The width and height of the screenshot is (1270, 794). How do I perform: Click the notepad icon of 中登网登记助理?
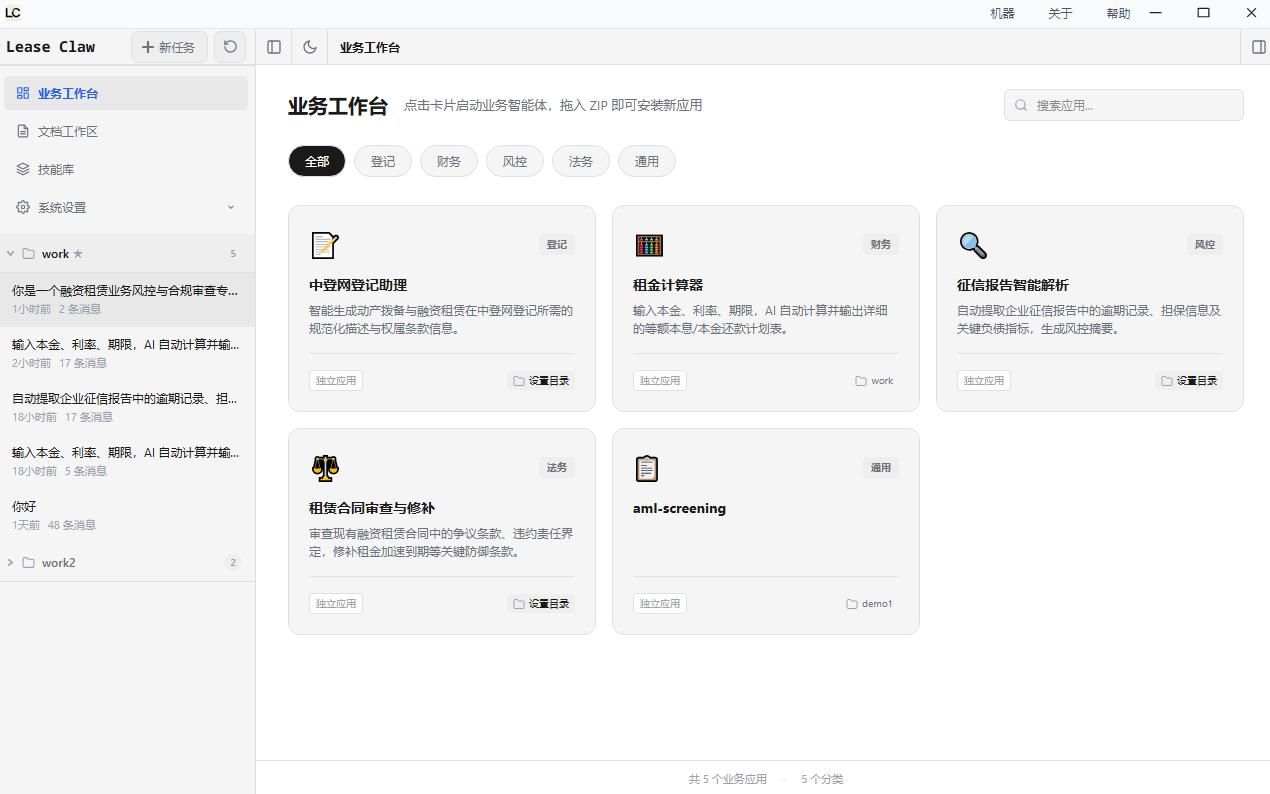[x=325, y=245]
